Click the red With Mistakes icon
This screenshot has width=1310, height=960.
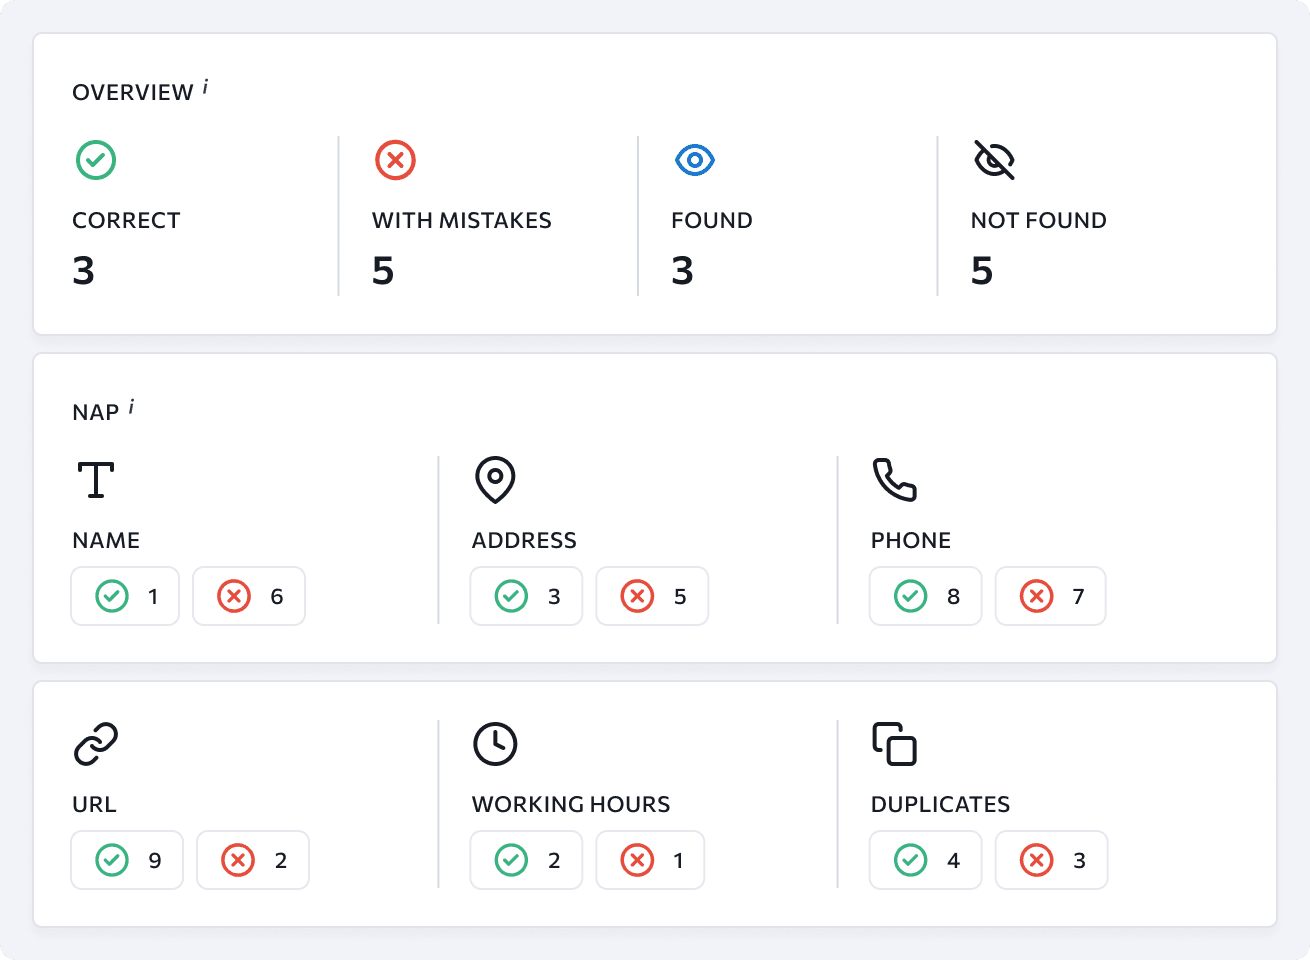395,160
